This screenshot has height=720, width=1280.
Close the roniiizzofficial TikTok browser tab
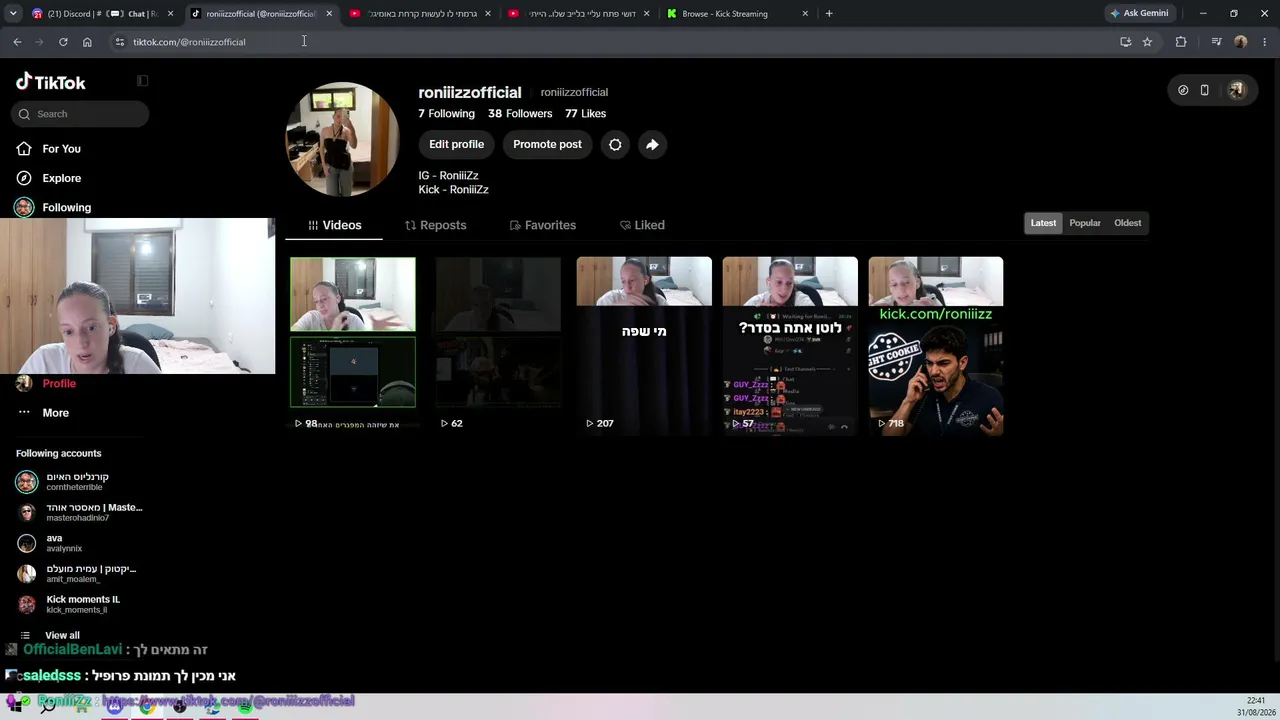coord(329,14)
